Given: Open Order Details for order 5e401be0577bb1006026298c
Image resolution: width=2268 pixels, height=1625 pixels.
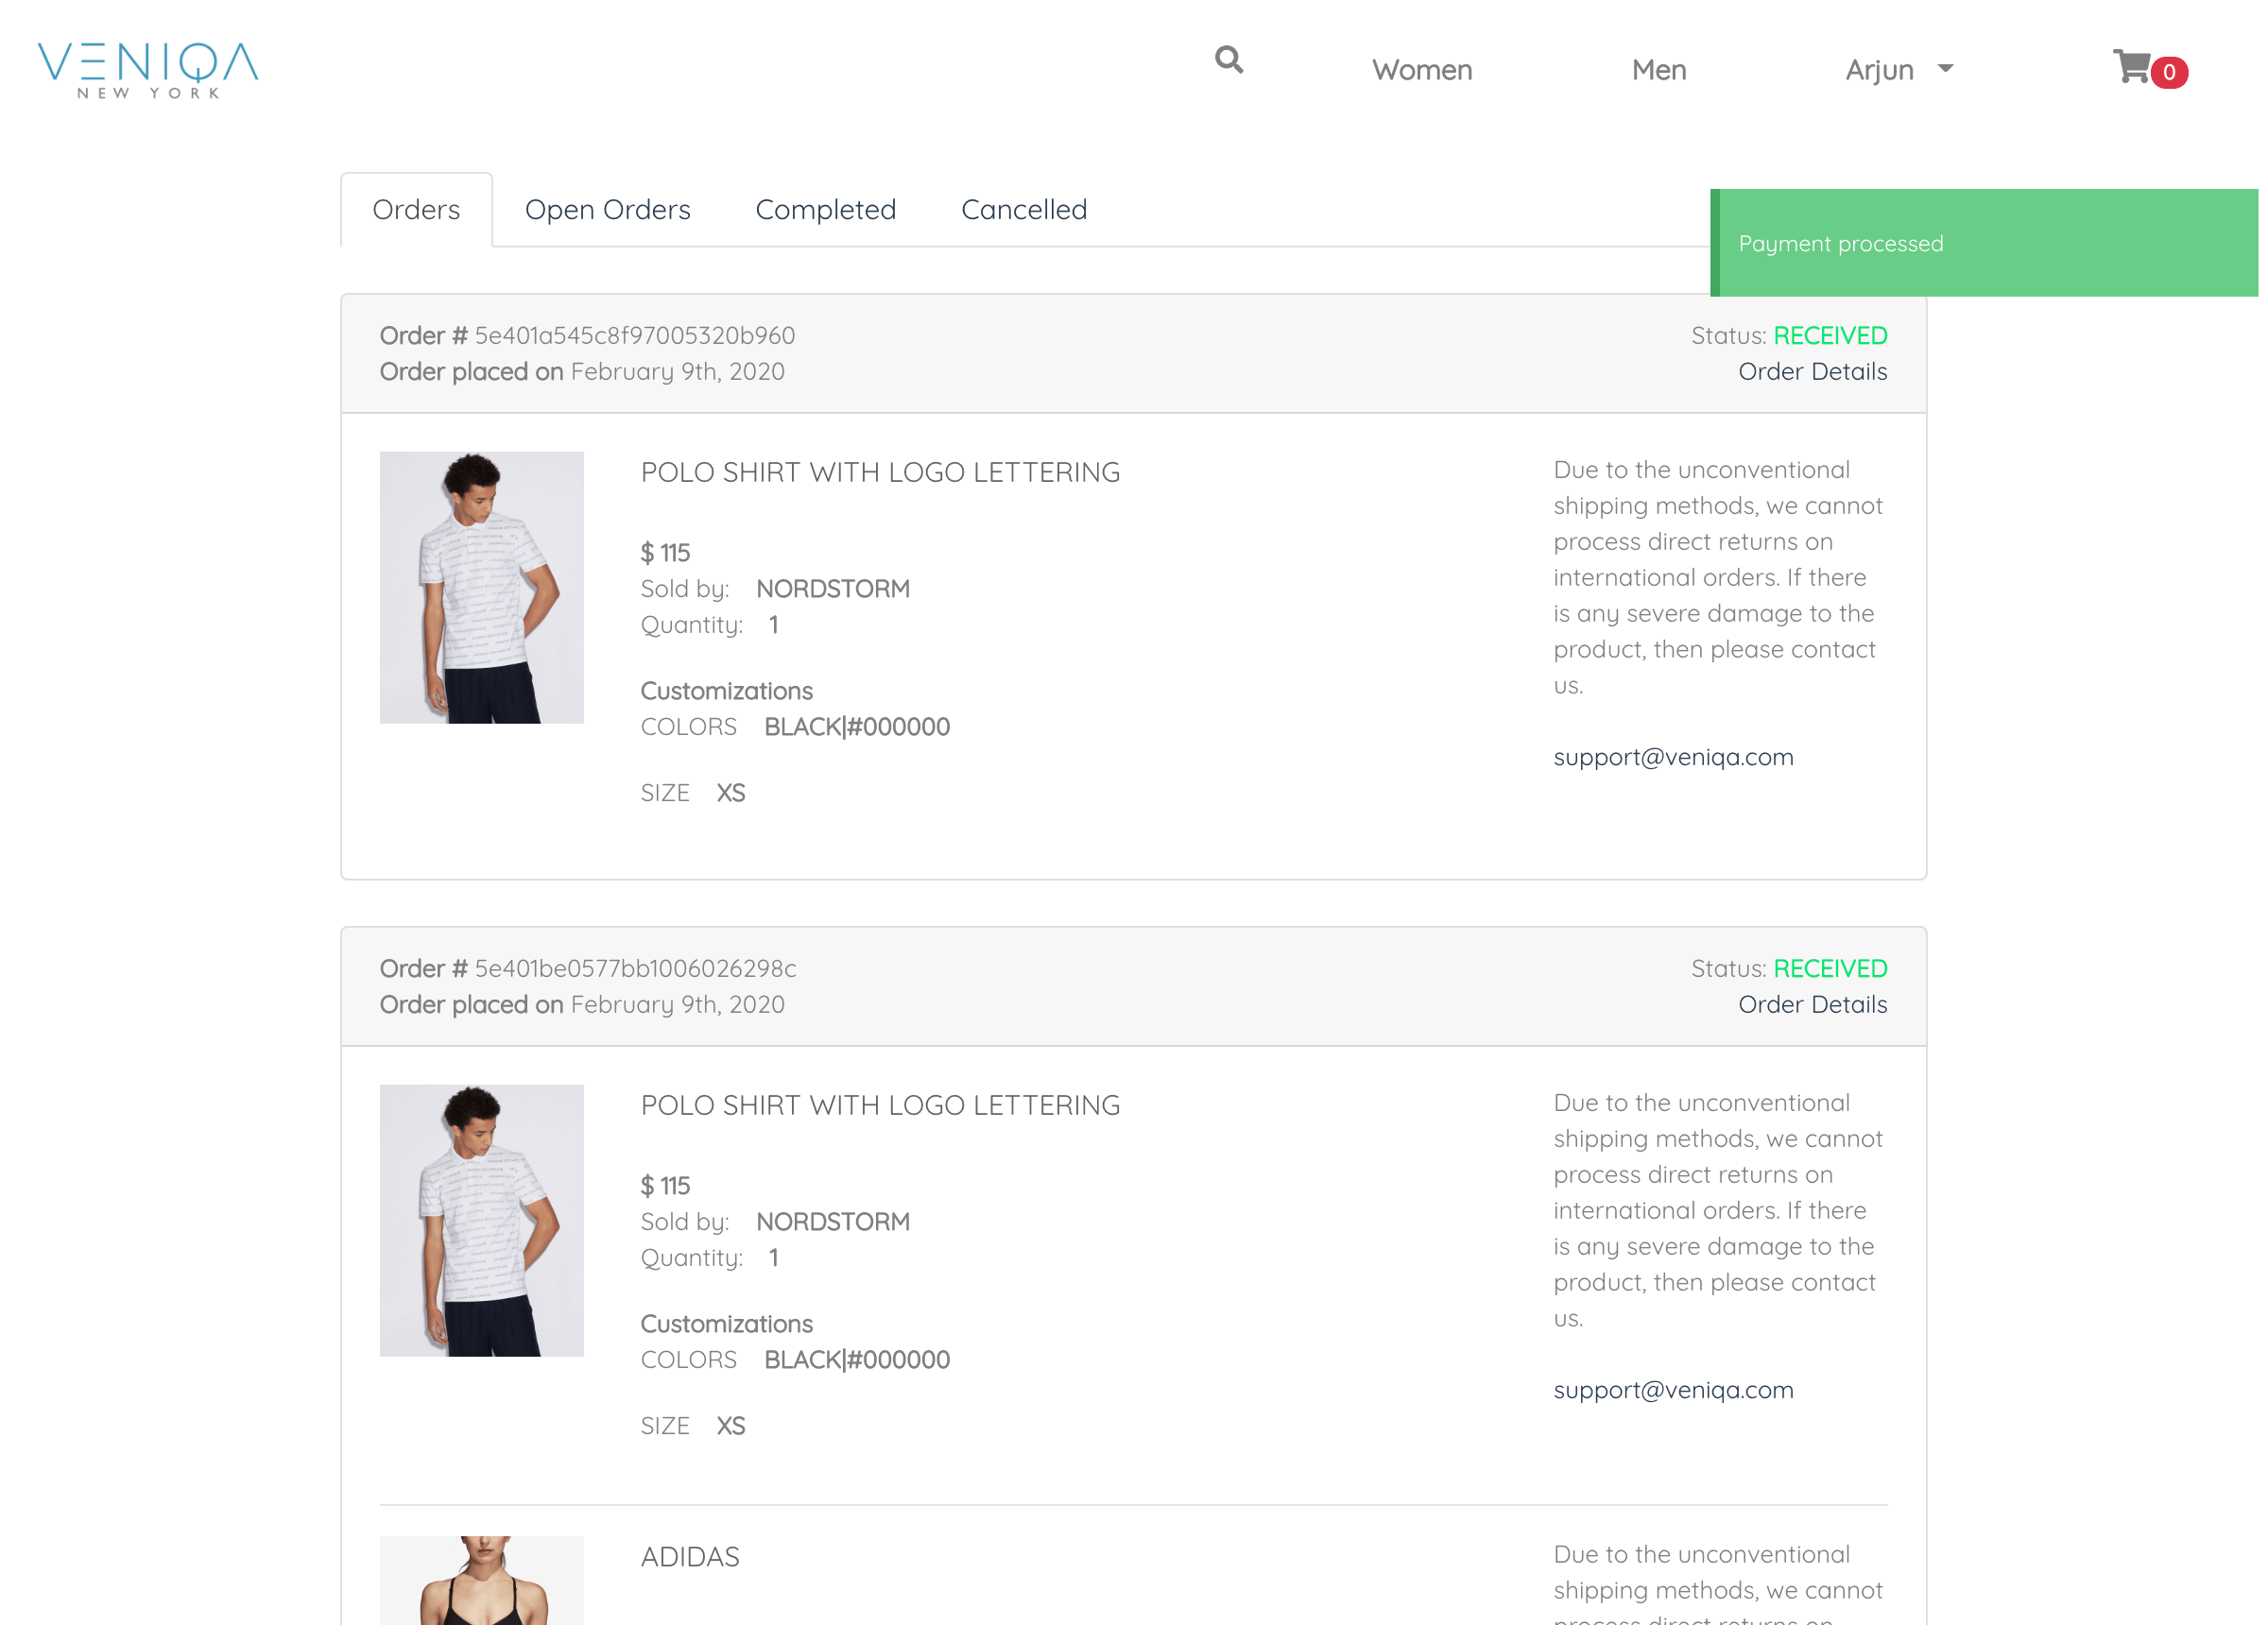Looking at the screenshot, I should pos(1812,1004).
